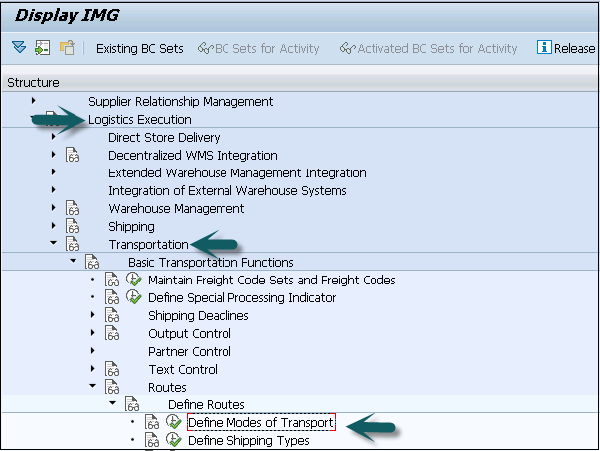600x451 pixels.
Task: Click Activated BC Sets for Activity
Action: [x=428, y=48]
